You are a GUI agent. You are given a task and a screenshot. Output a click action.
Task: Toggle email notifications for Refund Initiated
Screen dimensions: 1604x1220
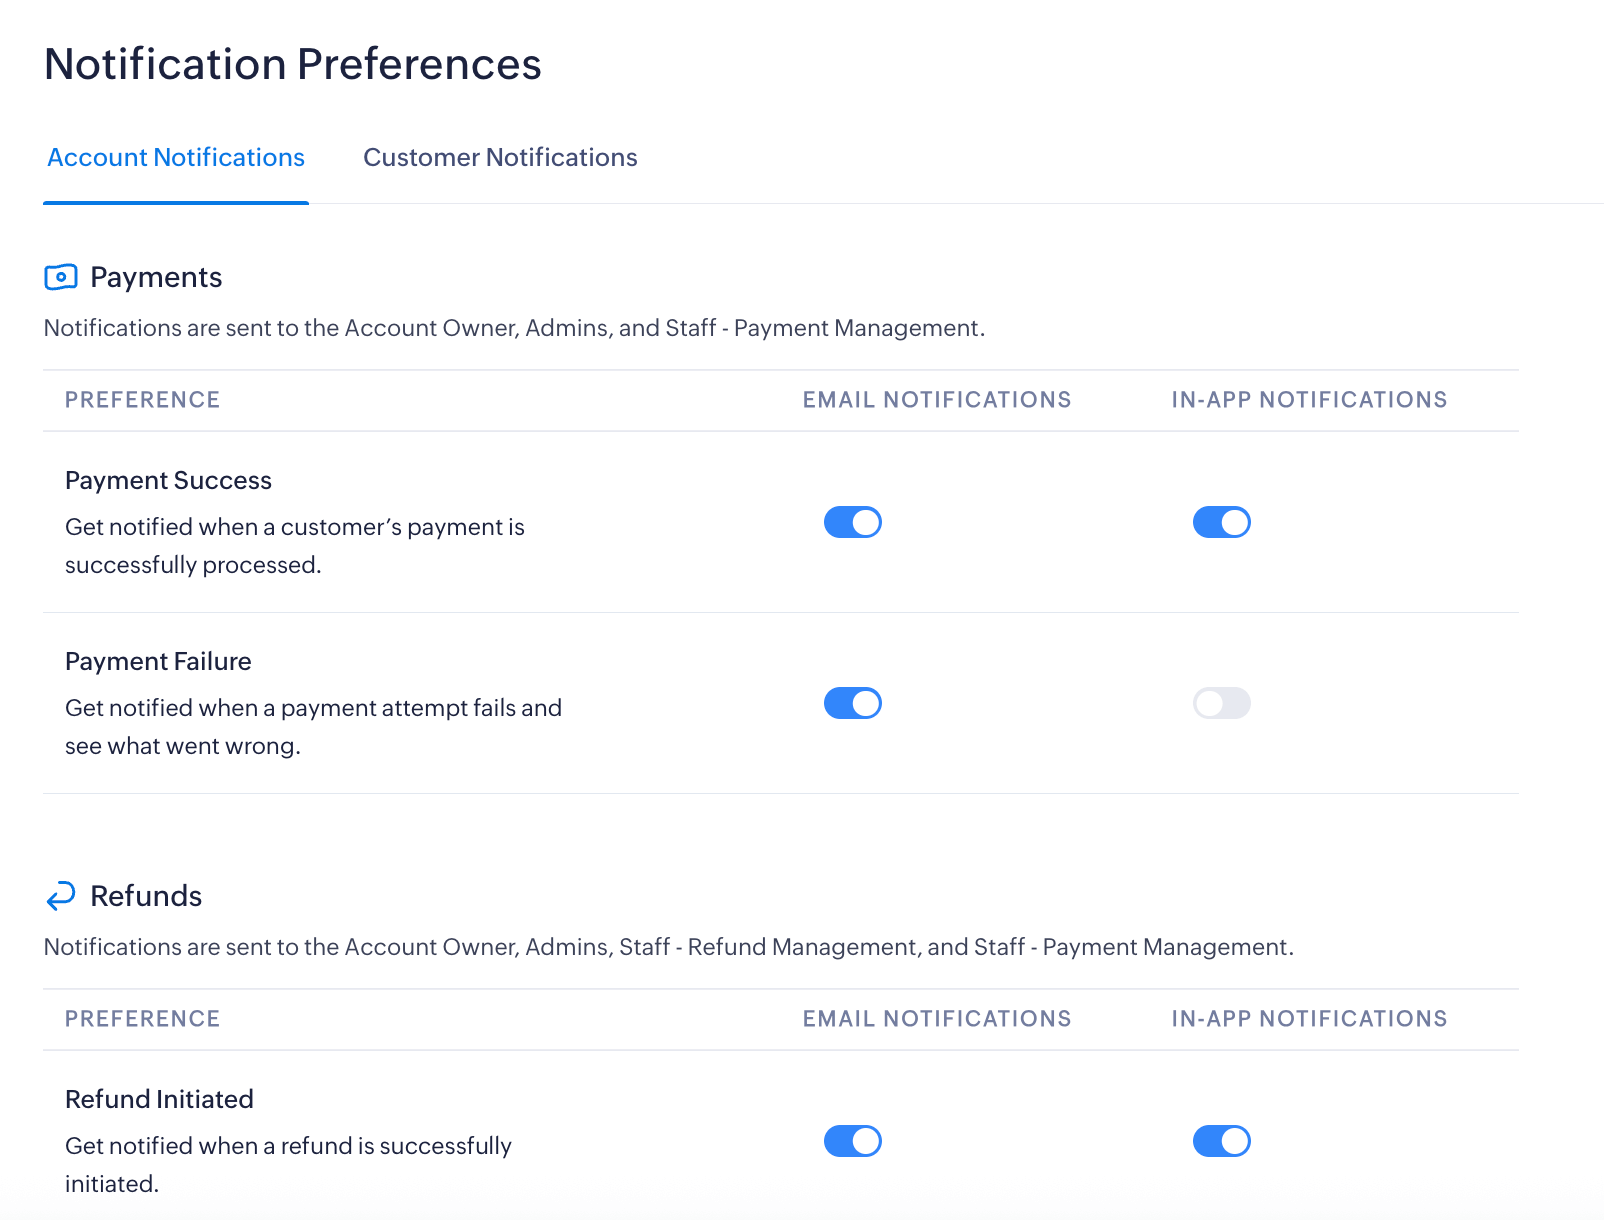[x=852, y=1141]
